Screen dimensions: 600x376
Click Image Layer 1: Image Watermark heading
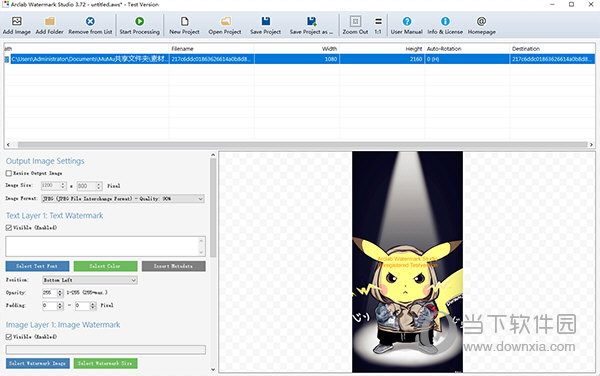[63, 325]
